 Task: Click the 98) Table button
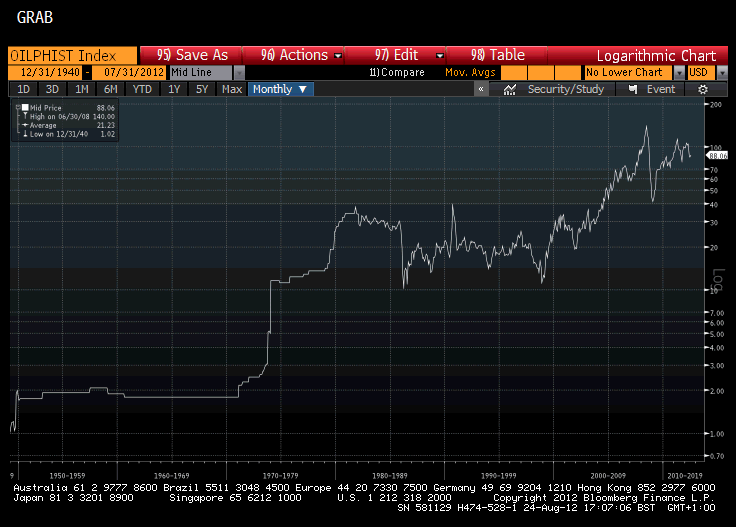[x=498, y=55]
